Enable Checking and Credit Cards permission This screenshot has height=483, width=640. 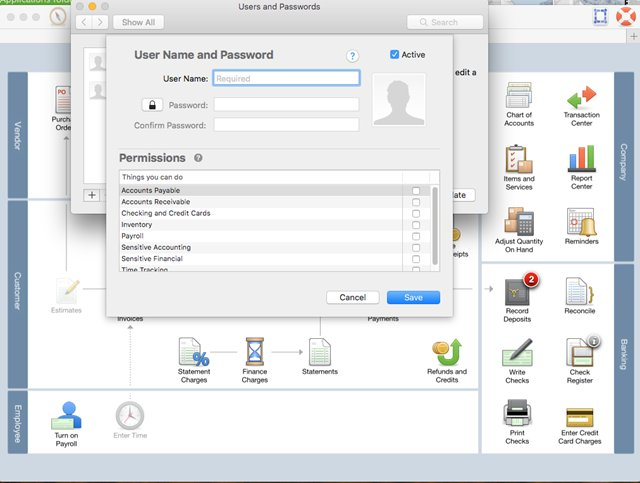[x=416, y=214]
